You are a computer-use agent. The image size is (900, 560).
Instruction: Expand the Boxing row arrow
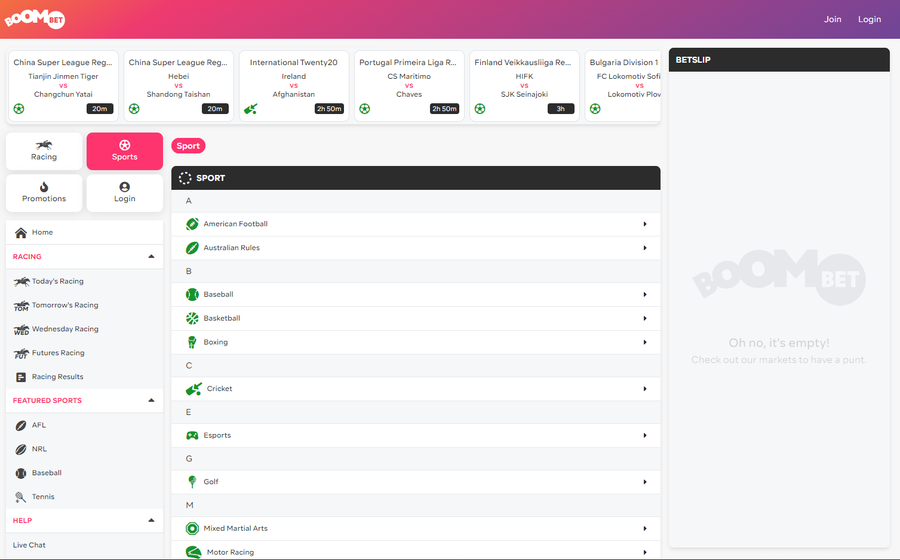(x=645, y=342)
